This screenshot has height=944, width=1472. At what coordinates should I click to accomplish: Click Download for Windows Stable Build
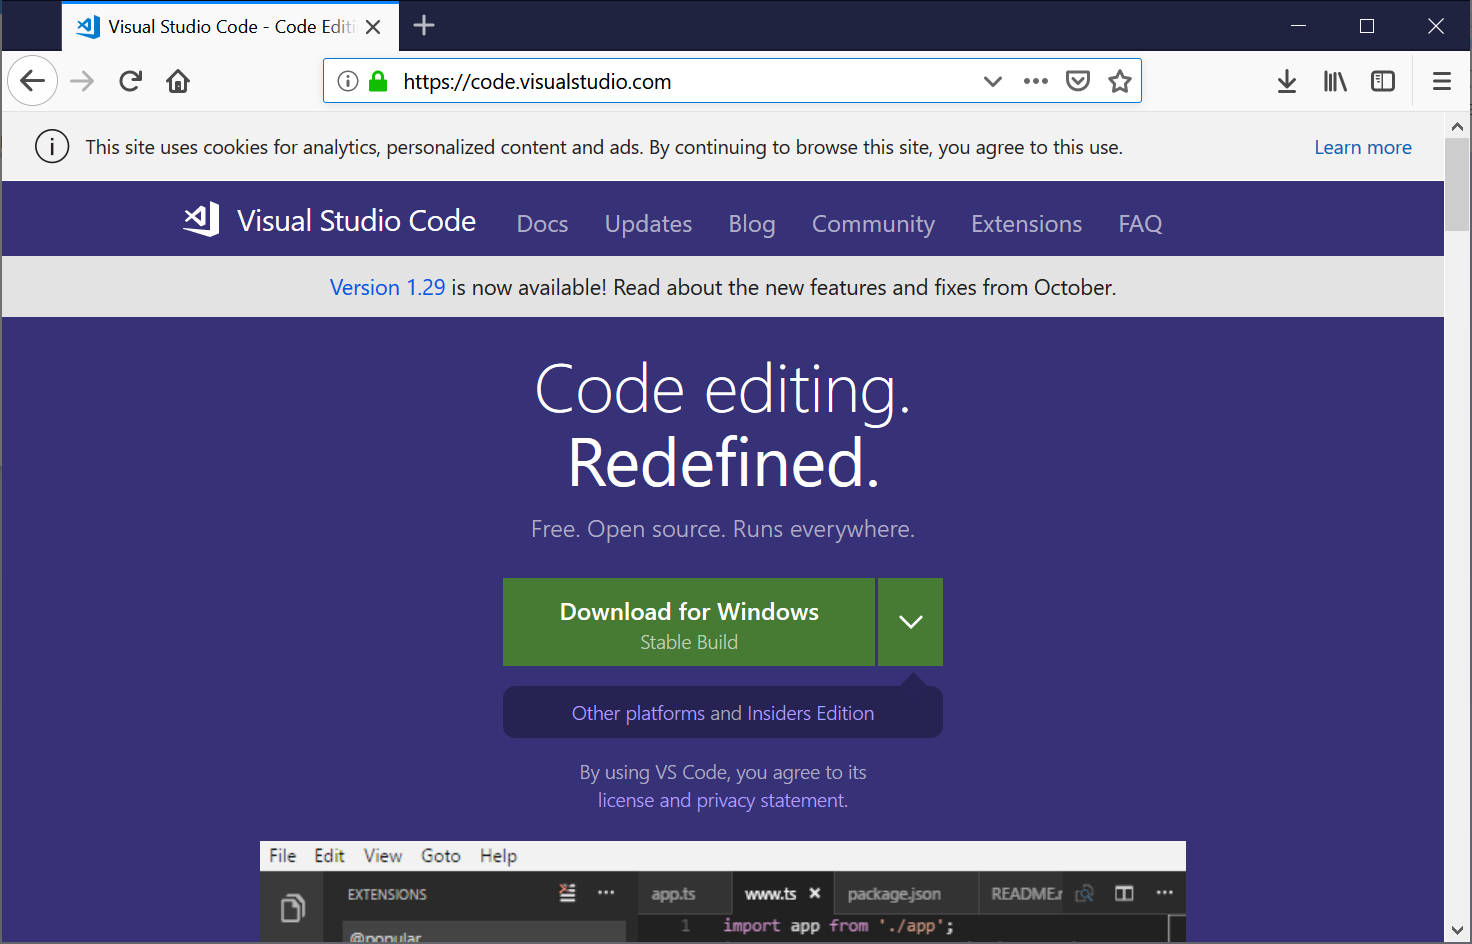(x=689, y=622)
